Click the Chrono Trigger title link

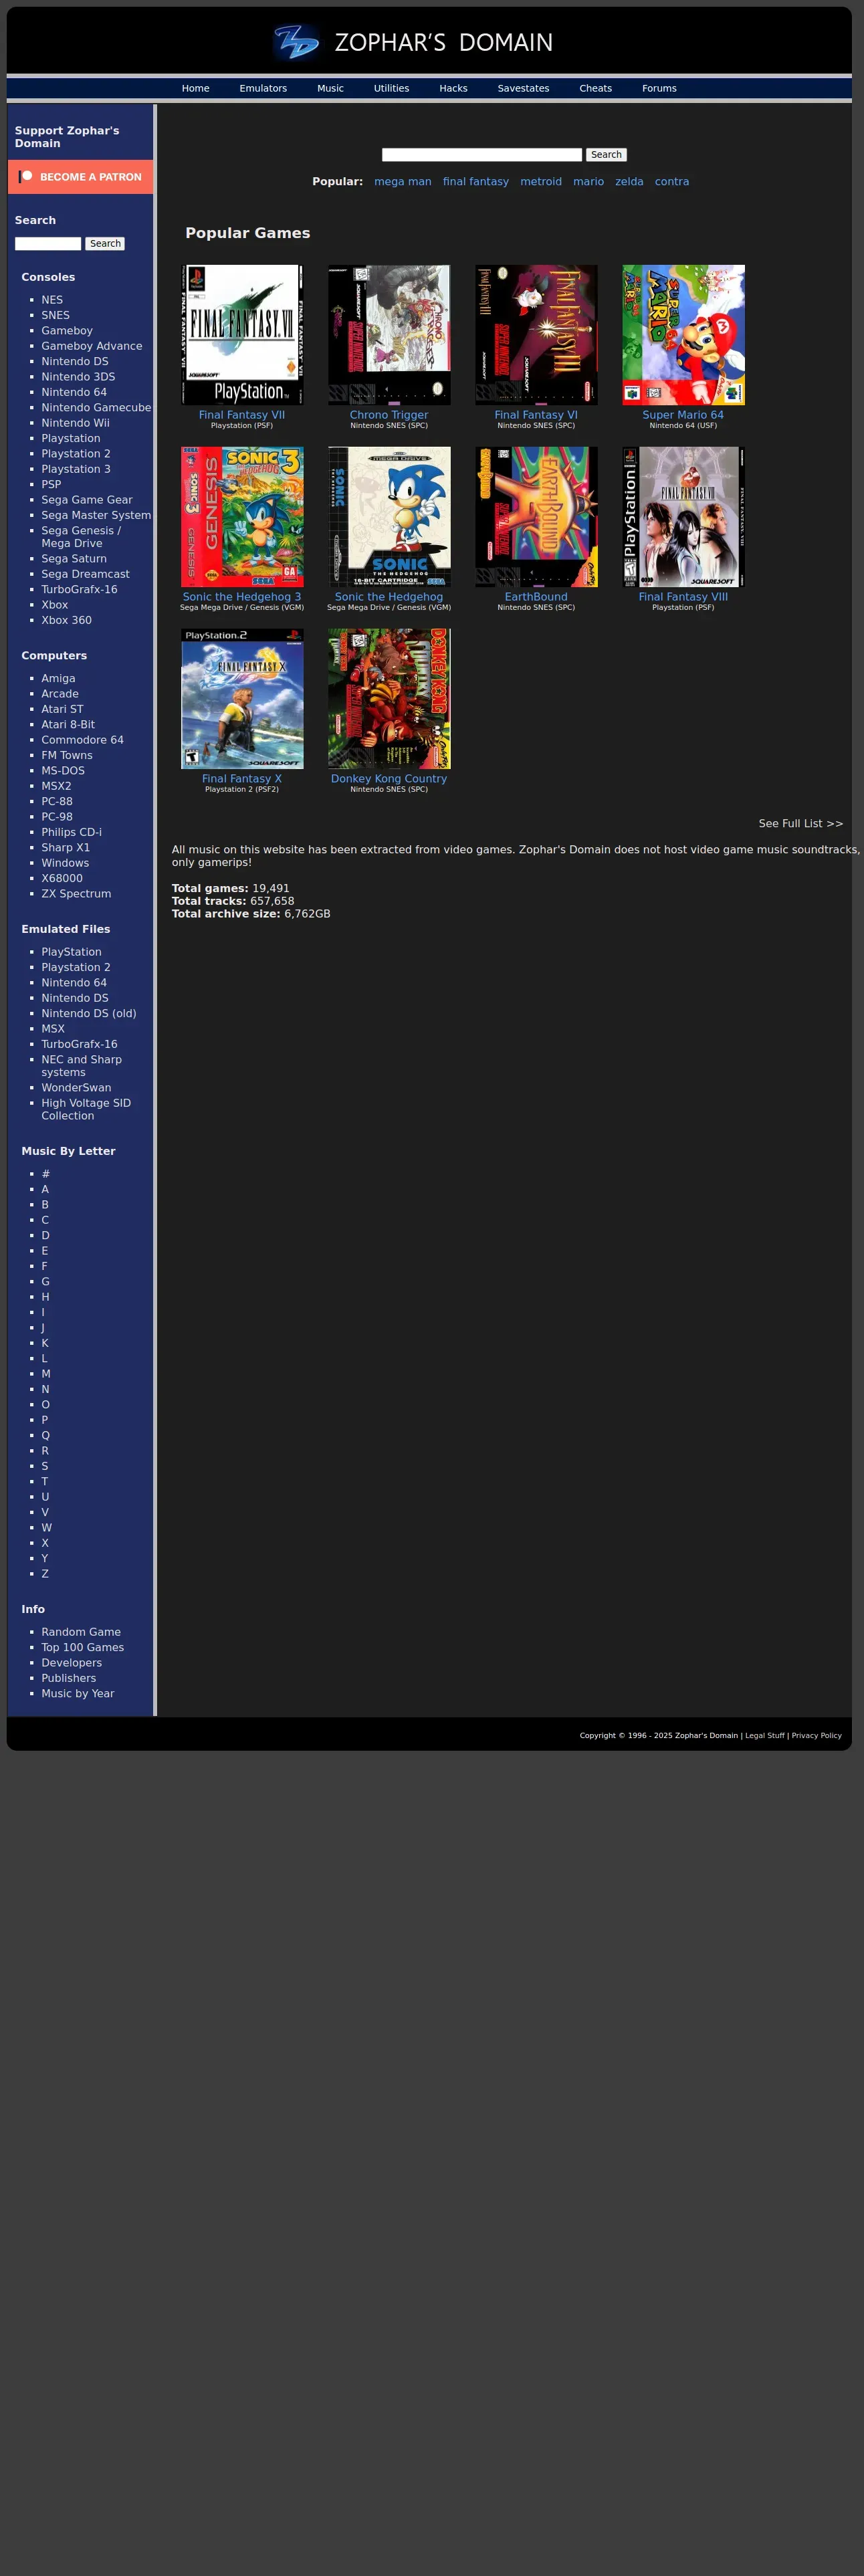389,415
